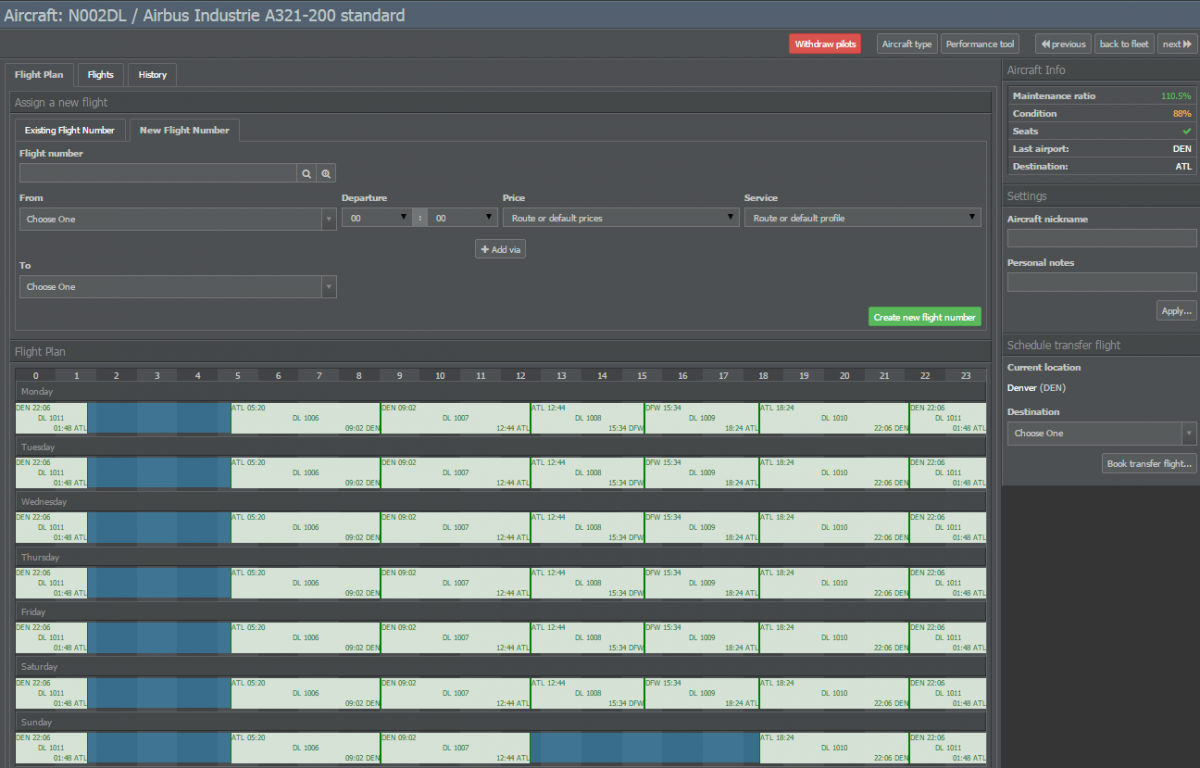Click the Aircraft nickname field

point(1102,238)
